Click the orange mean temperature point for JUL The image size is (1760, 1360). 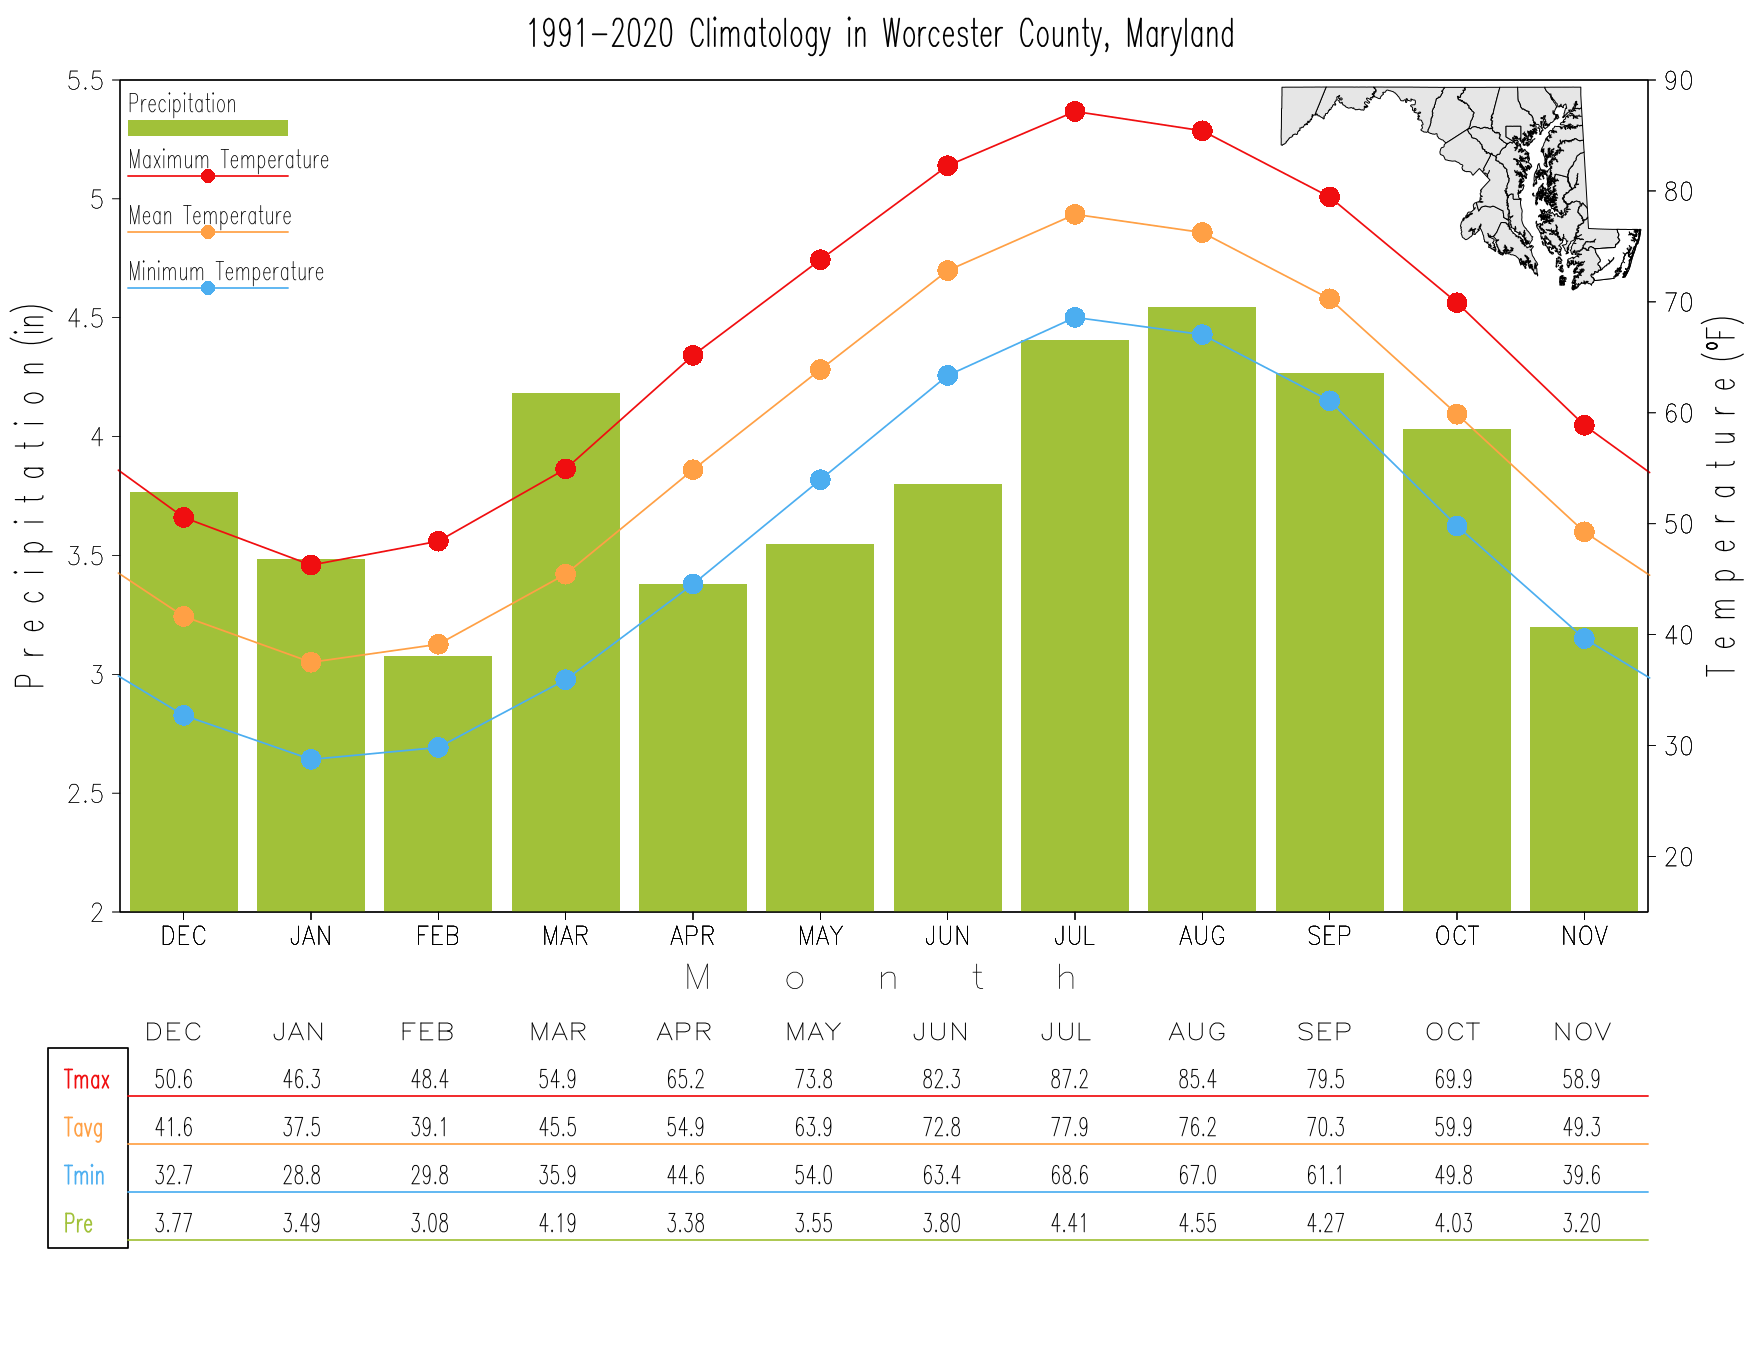(1075, 214)
